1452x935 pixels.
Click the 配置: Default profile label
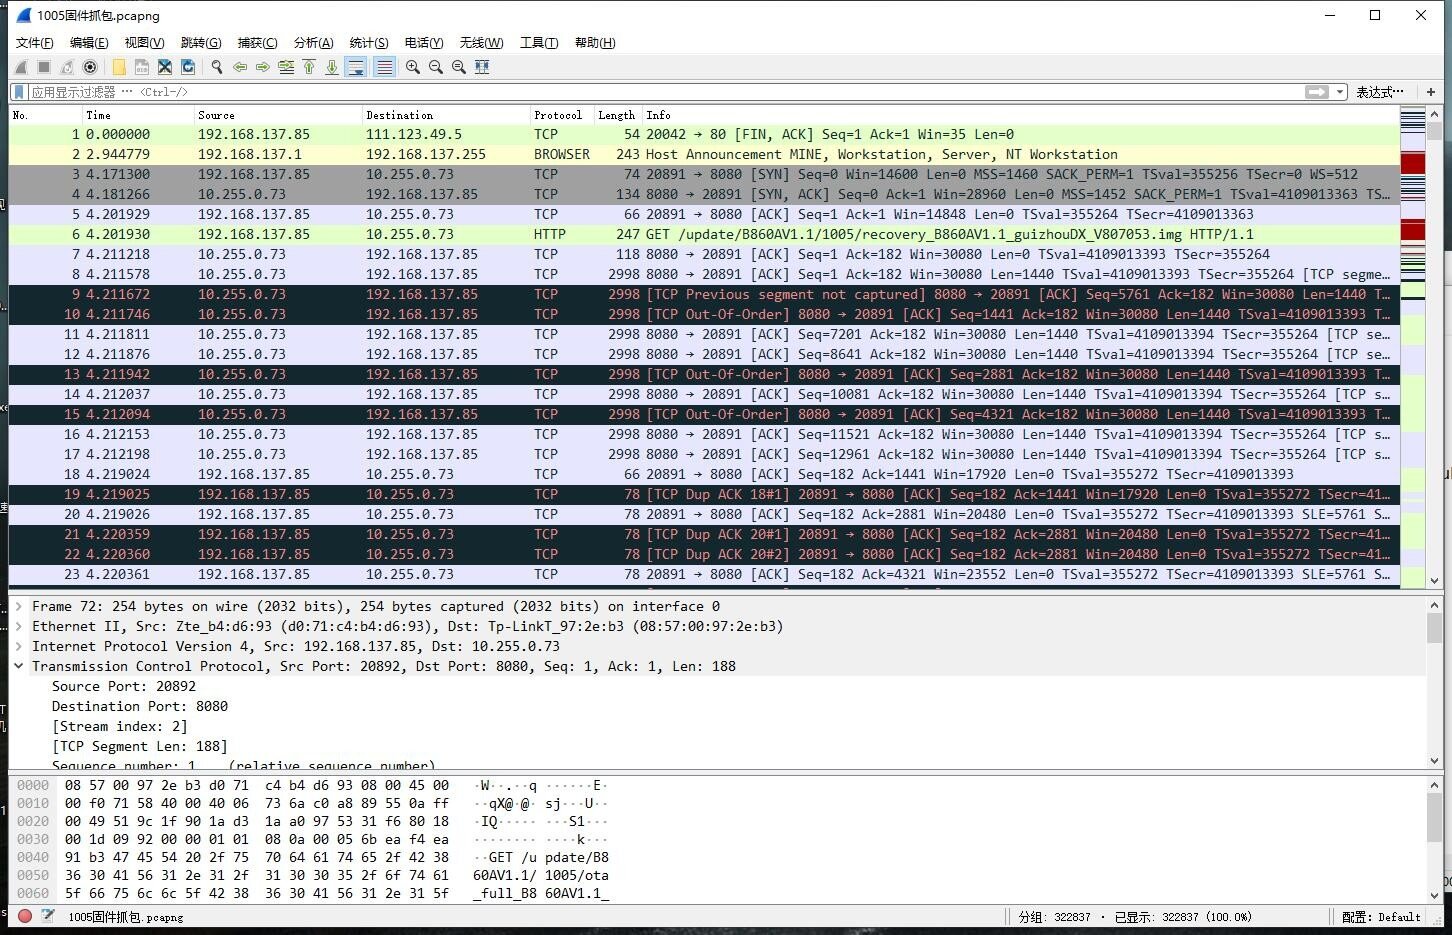tap(1381, 916)
